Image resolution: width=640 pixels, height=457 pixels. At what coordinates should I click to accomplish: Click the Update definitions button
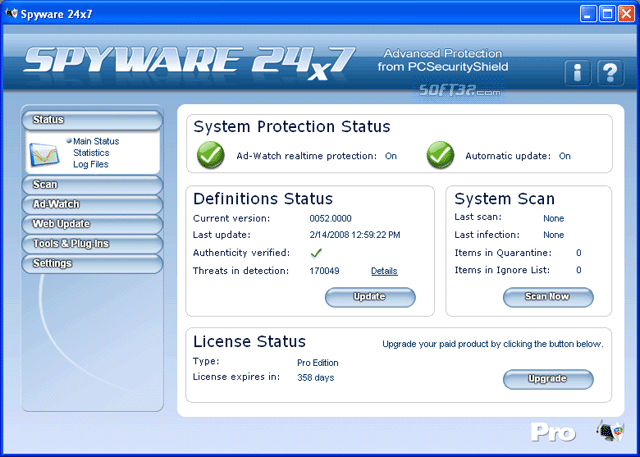tap(370, 297)
